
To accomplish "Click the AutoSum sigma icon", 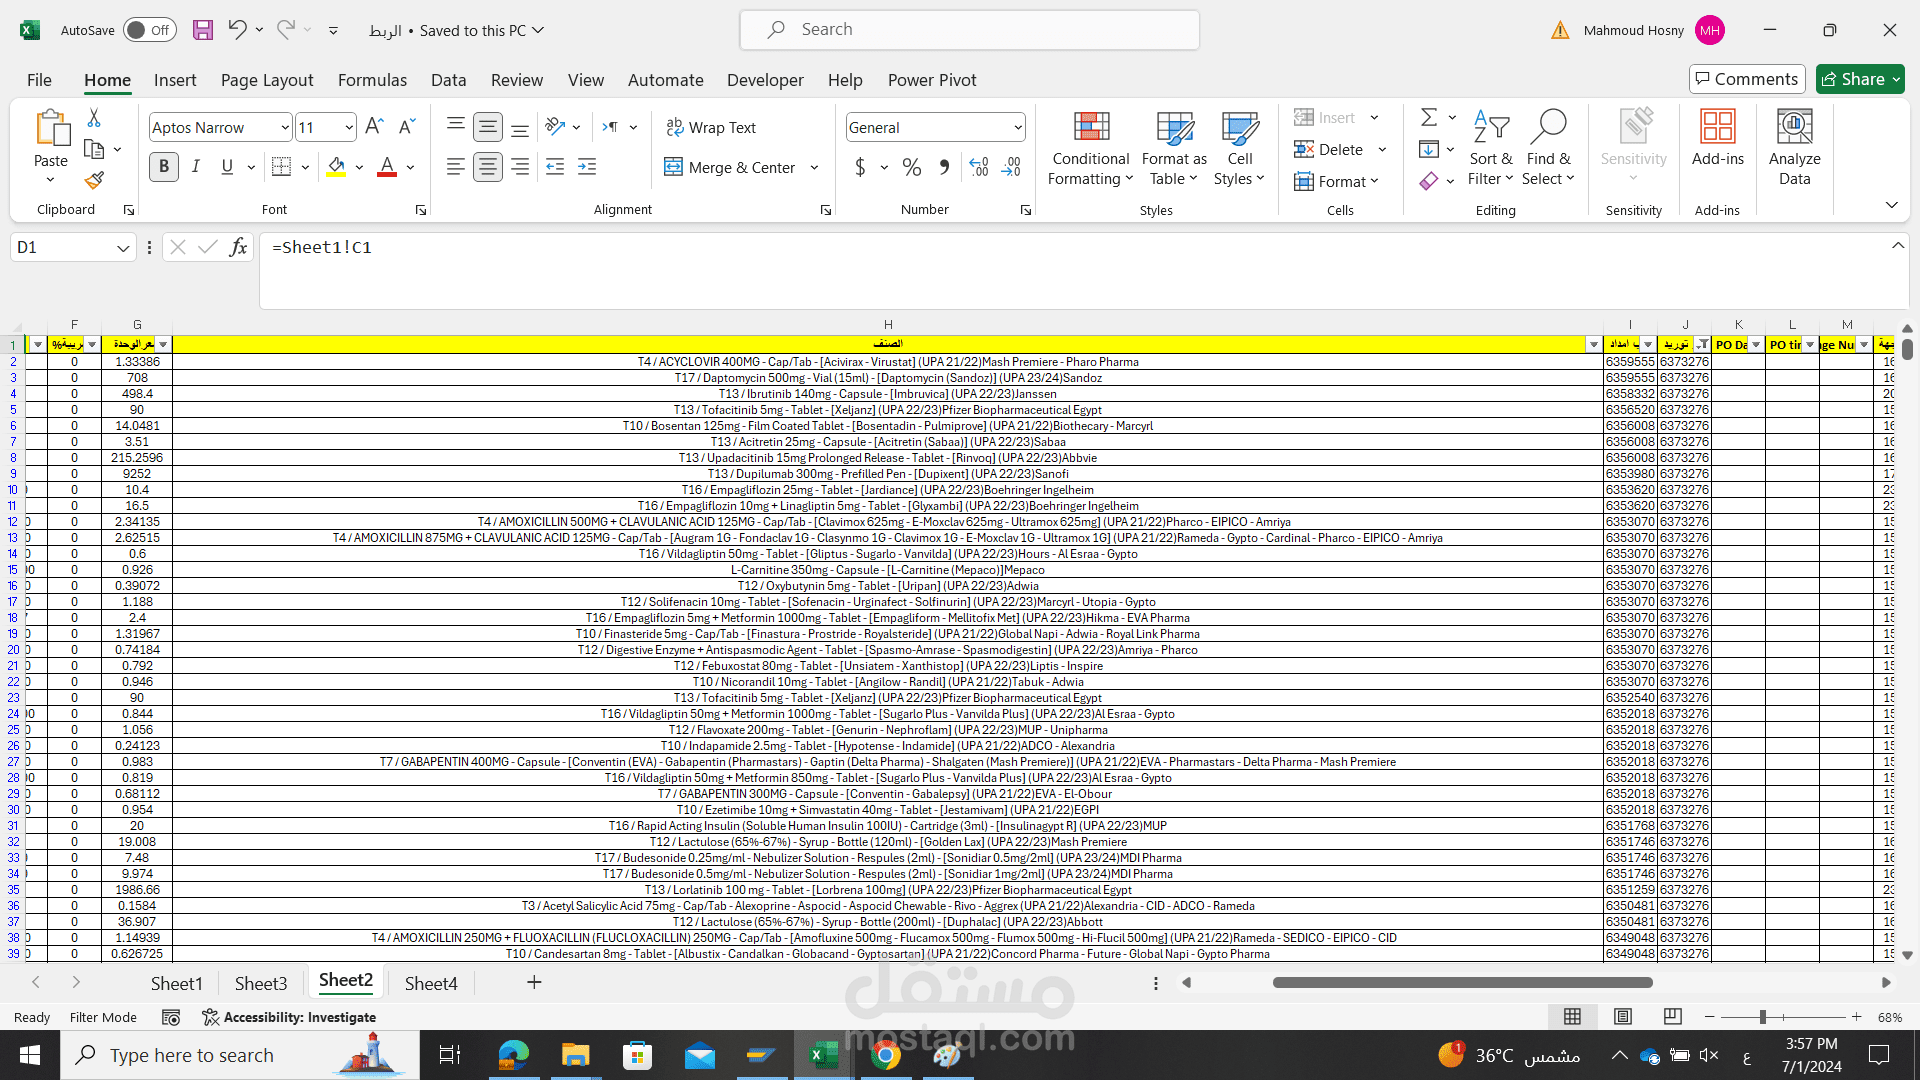I will coord(1429,118).
